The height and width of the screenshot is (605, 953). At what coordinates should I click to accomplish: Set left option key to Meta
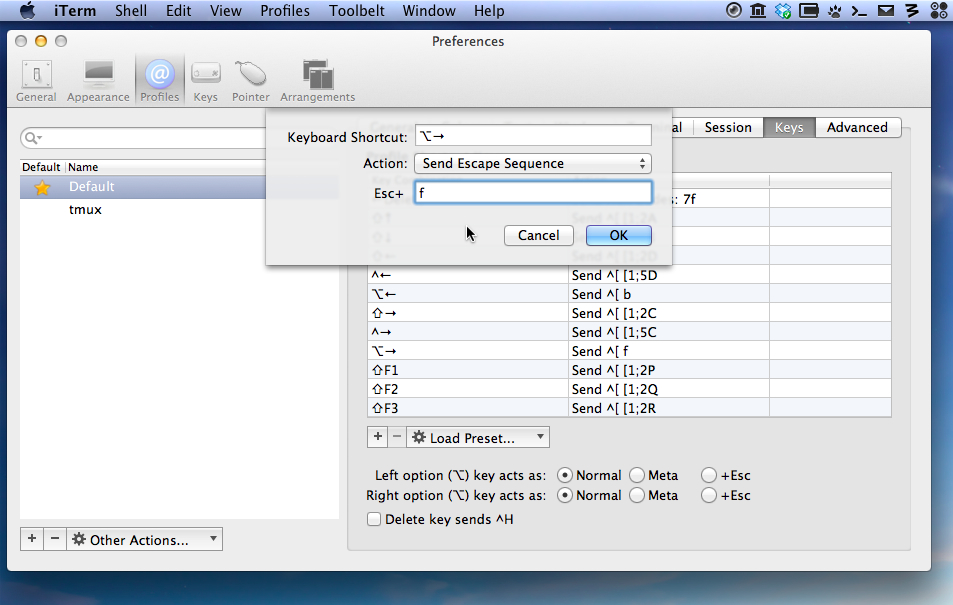click(x=637, y=475)
